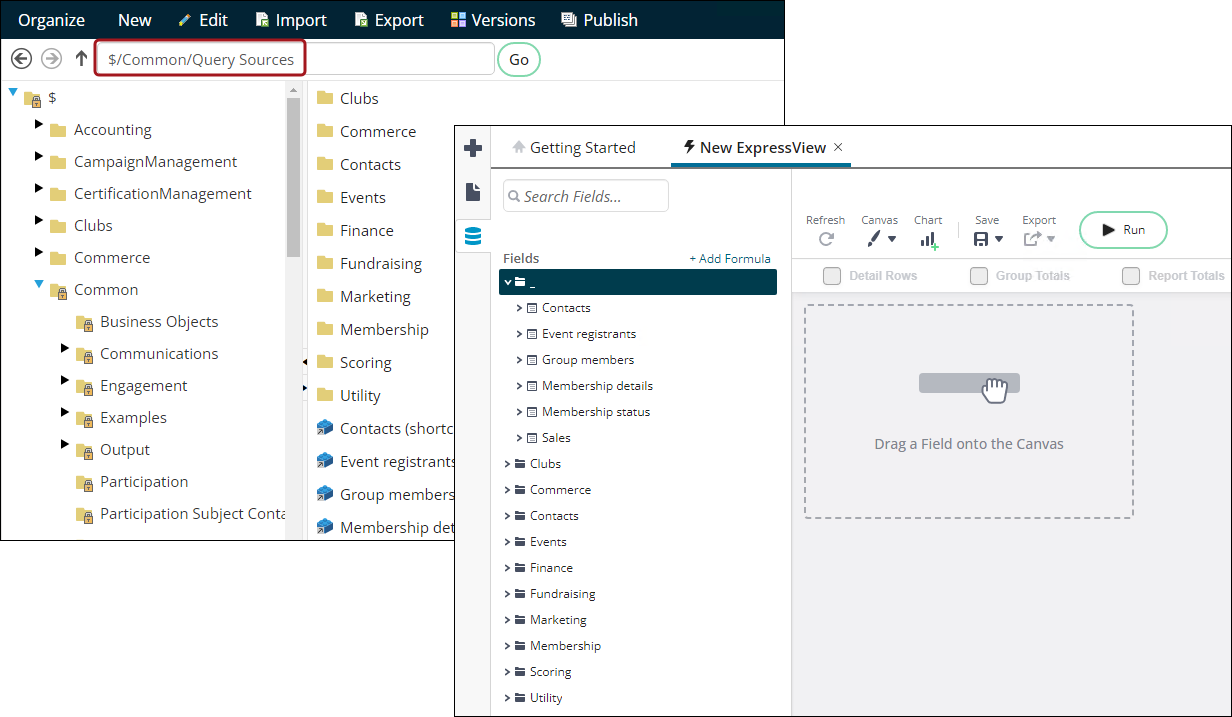Click the Chart icon in toolbar

click(x=928, y=240)
